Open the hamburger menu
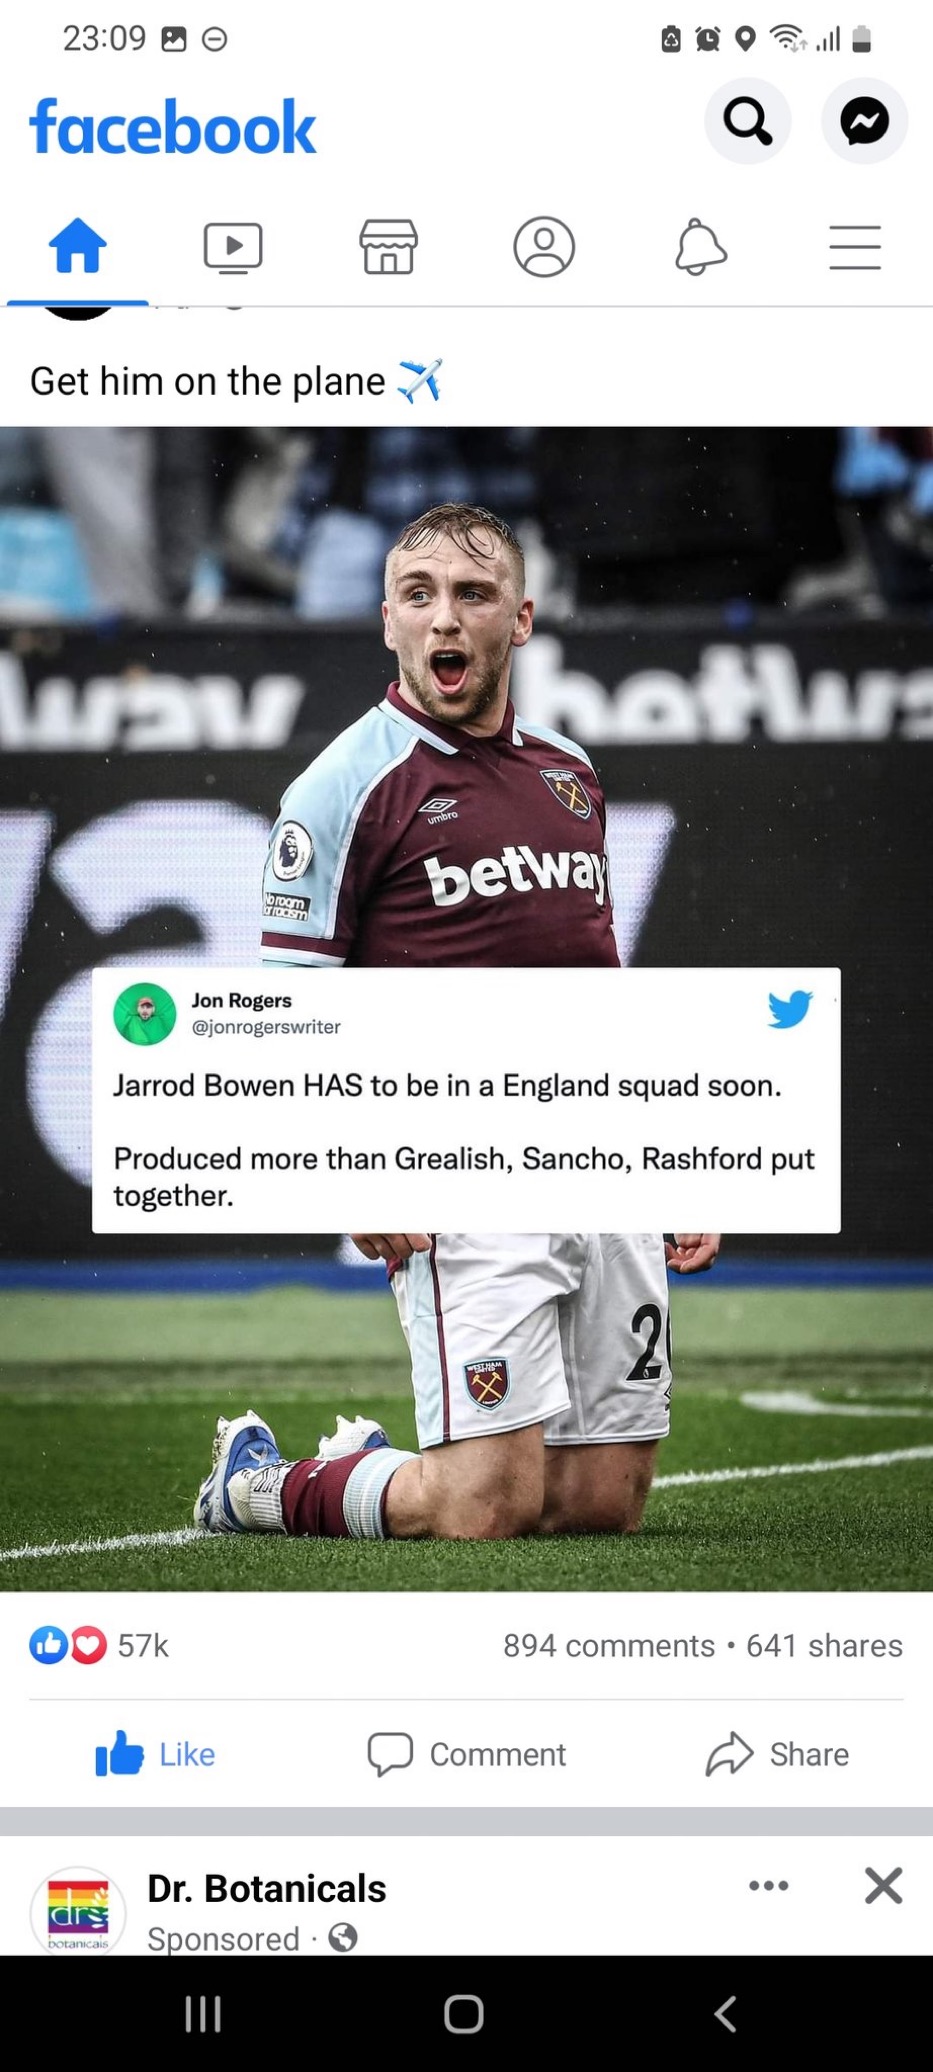933x2072 pixels. (x=855, y=247)
